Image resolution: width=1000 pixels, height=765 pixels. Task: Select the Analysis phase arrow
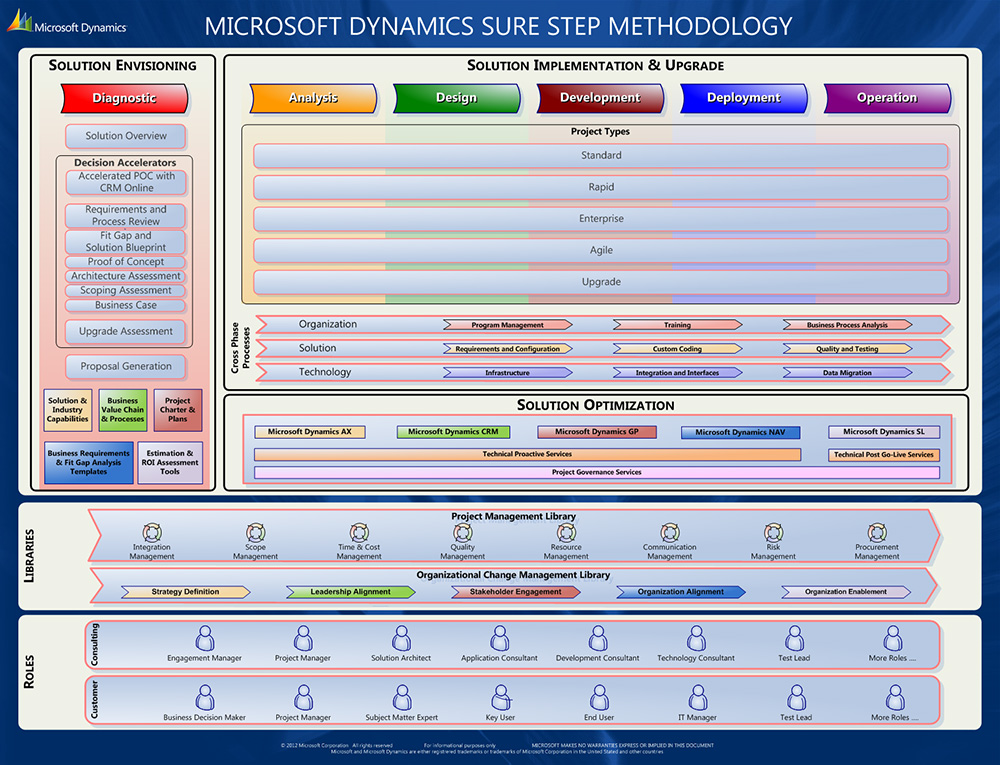tap(313, 98)
